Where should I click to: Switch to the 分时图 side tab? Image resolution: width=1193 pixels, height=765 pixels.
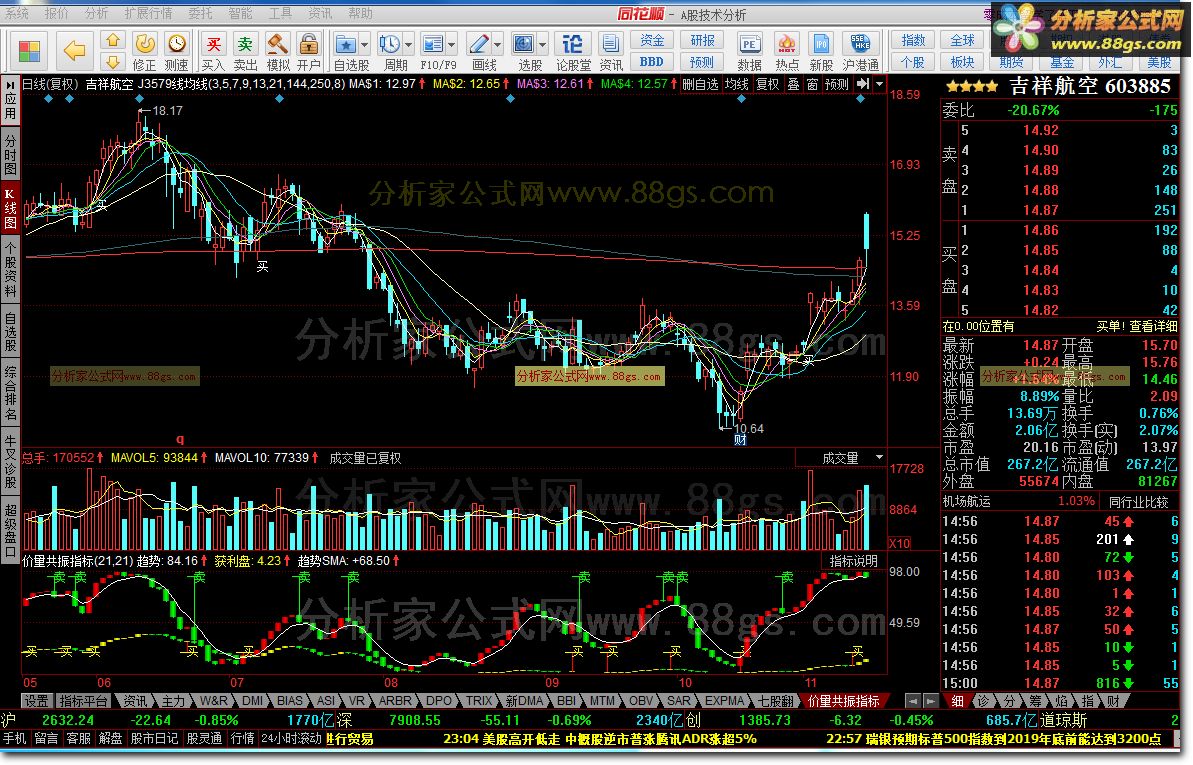[x=11, y=155]
